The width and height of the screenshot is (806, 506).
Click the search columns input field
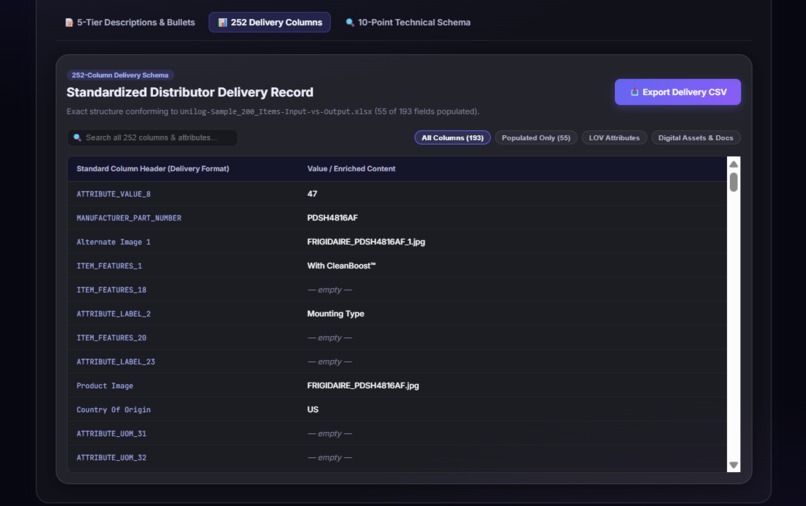(152, 138)
